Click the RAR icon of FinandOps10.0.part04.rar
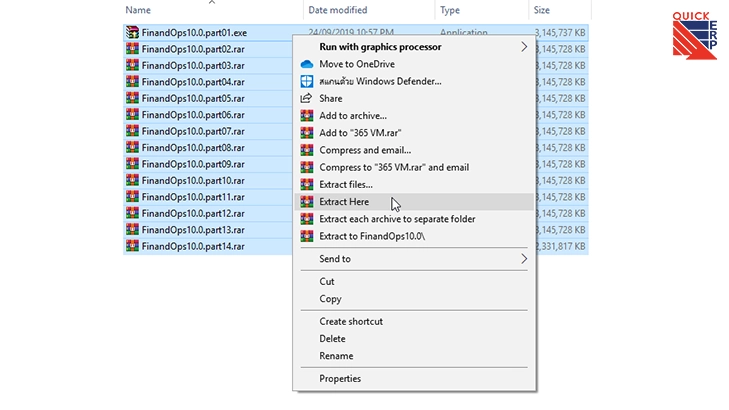 click(x=133, y=81)
